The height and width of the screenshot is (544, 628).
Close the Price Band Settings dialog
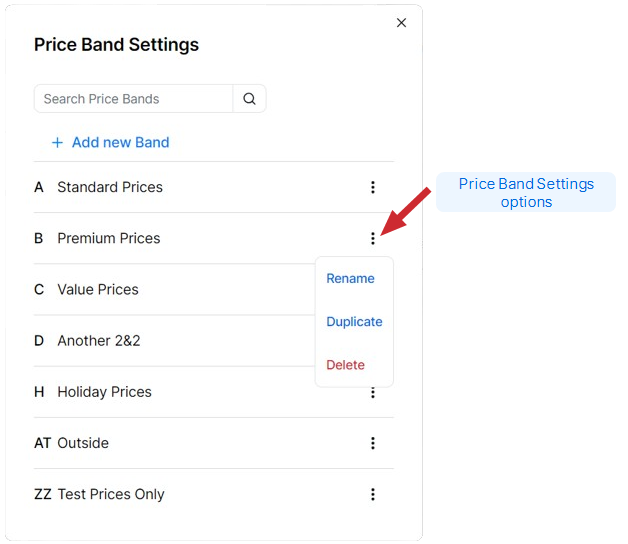[x=401, y=23]
